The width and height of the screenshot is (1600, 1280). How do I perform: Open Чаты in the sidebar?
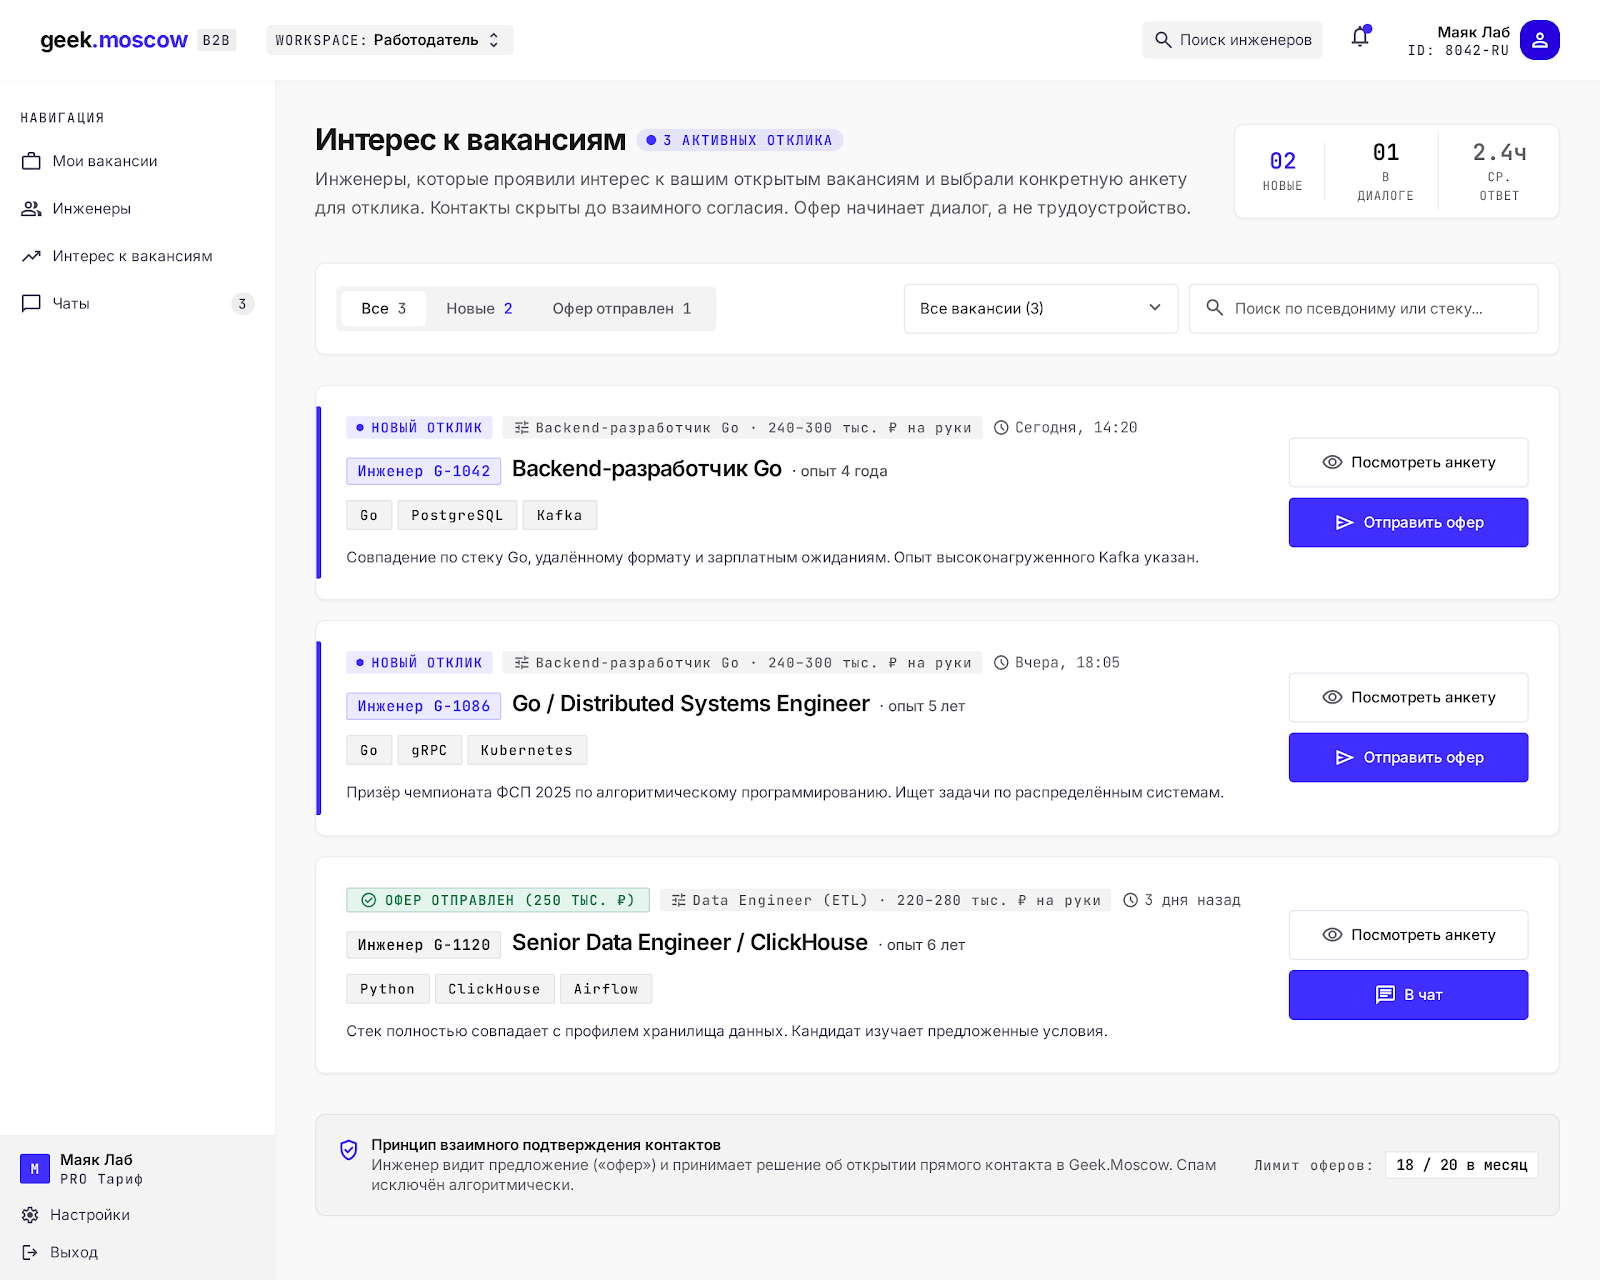[138, 303]
